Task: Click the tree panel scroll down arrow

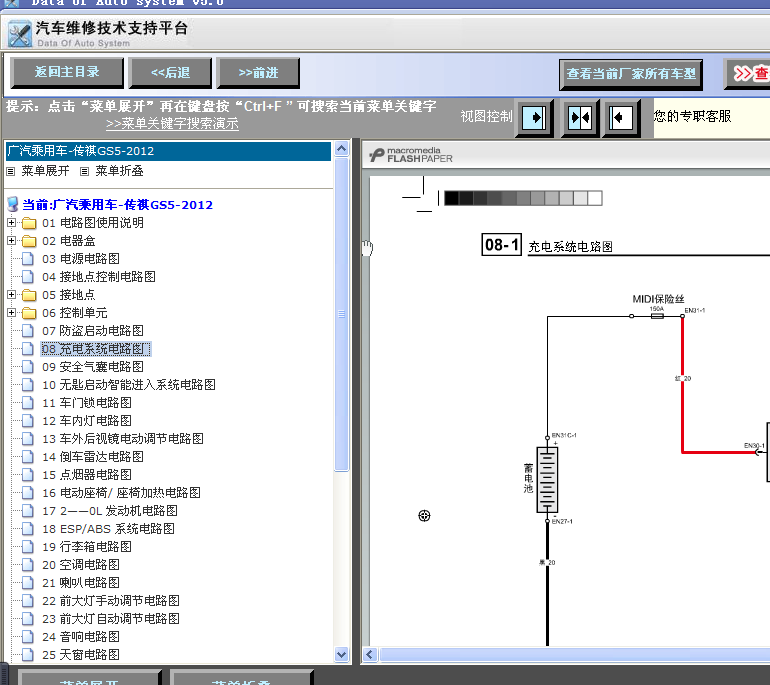Action: pos(342,655)
